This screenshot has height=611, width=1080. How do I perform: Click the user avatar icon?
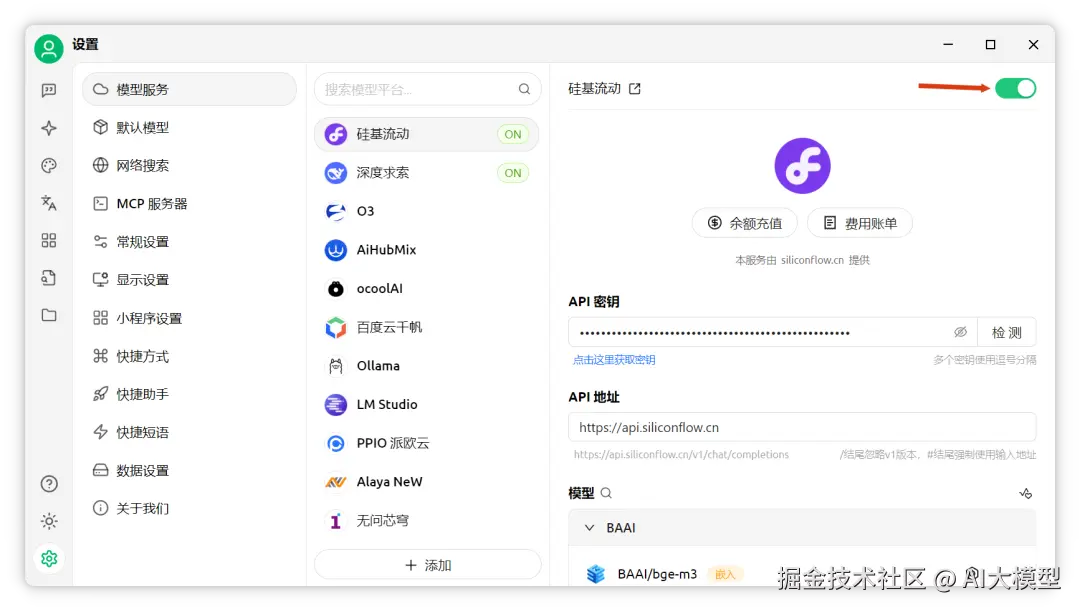[x=49, y=49]
